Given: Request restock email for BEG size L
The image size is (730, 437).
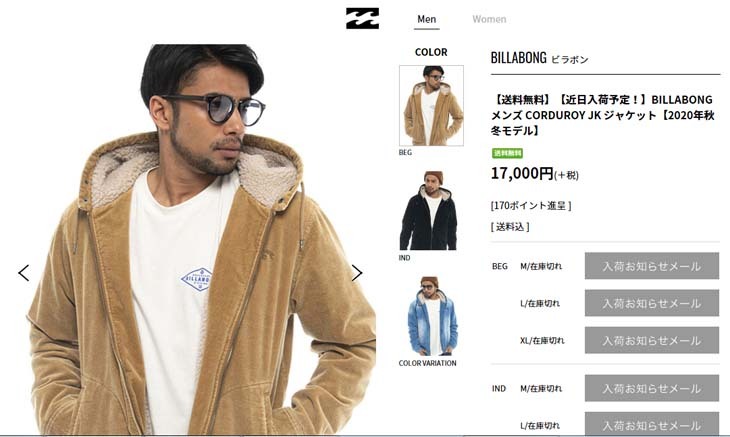Looking at the screenshot, I should (652, 303).
